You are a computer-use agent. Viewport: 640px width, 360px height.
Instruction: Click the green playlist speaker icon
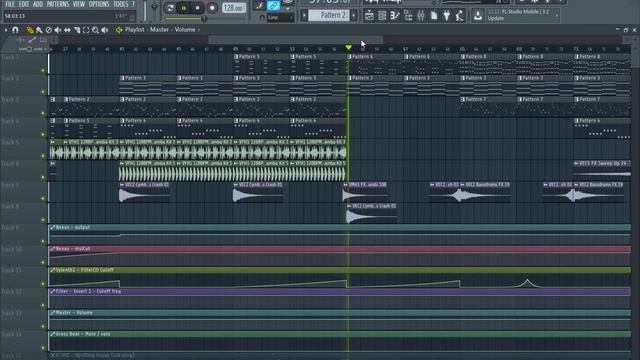click(119, 30)
